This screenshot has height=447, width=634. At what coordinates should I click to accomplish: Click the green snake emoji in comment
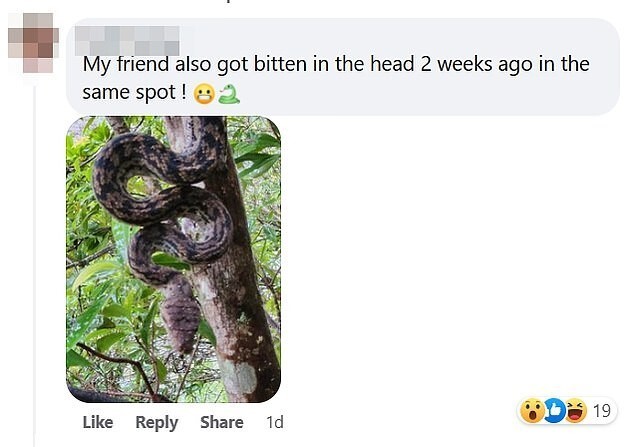(228, 94)
